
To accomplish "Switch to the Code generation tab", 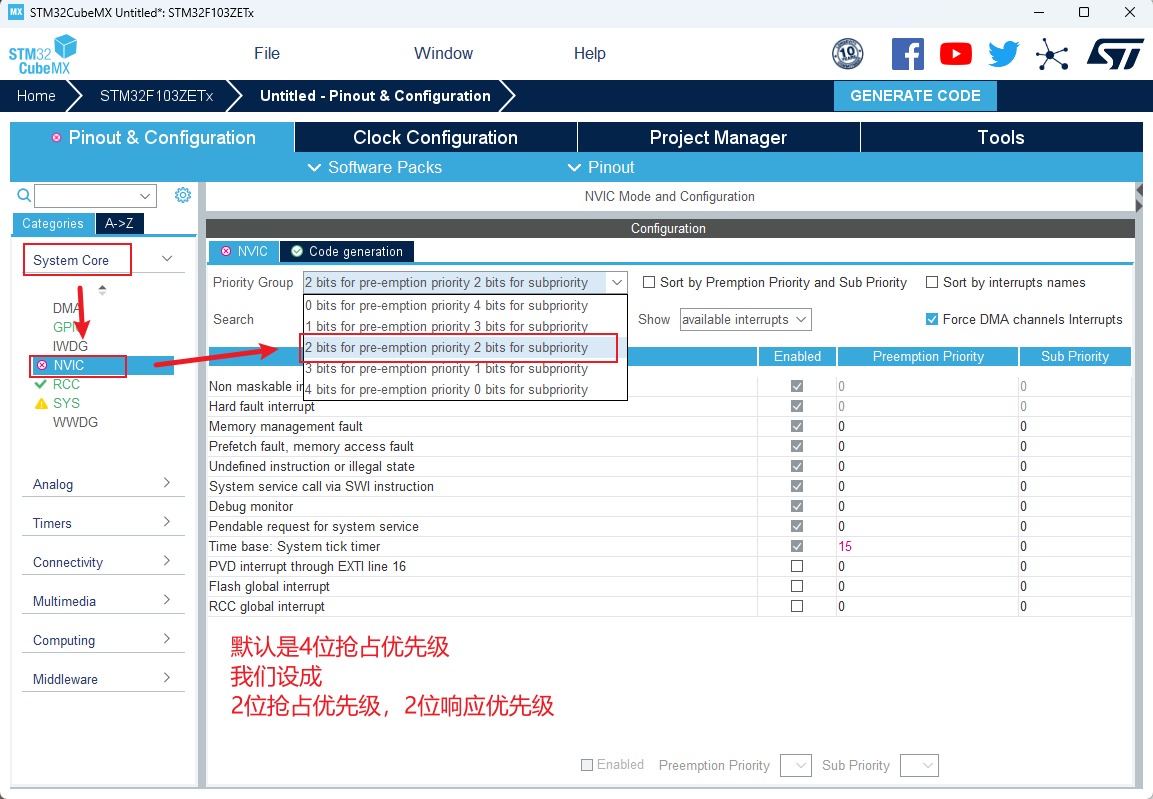I will (x=347, y=251).
